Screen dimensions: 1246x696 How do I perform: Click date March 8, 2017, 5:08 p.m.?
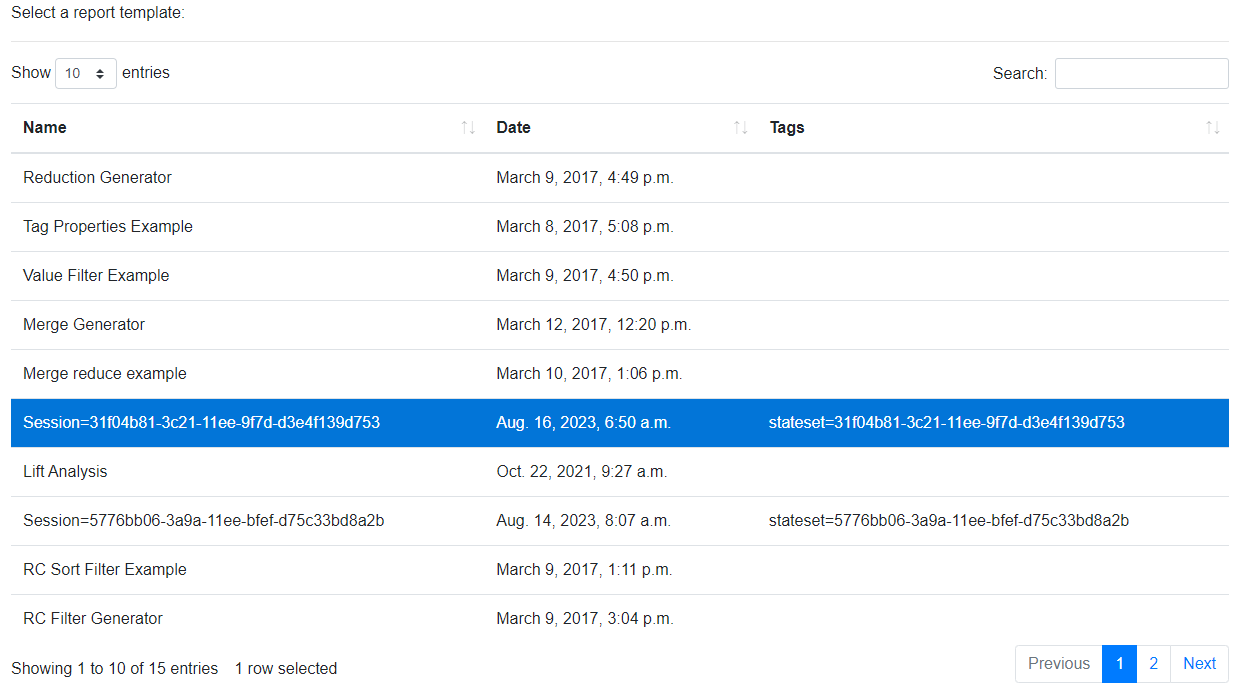pos(585,227)
